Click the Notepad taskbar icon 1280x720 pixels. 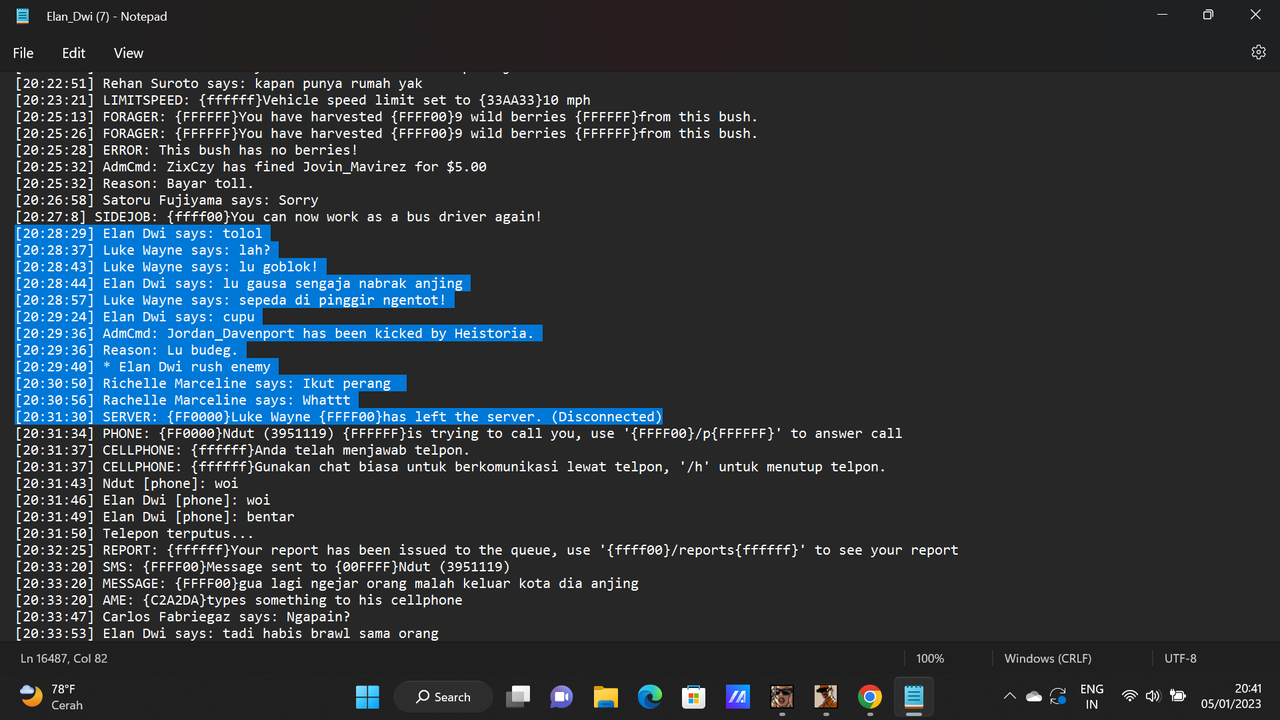click(914, 696)
